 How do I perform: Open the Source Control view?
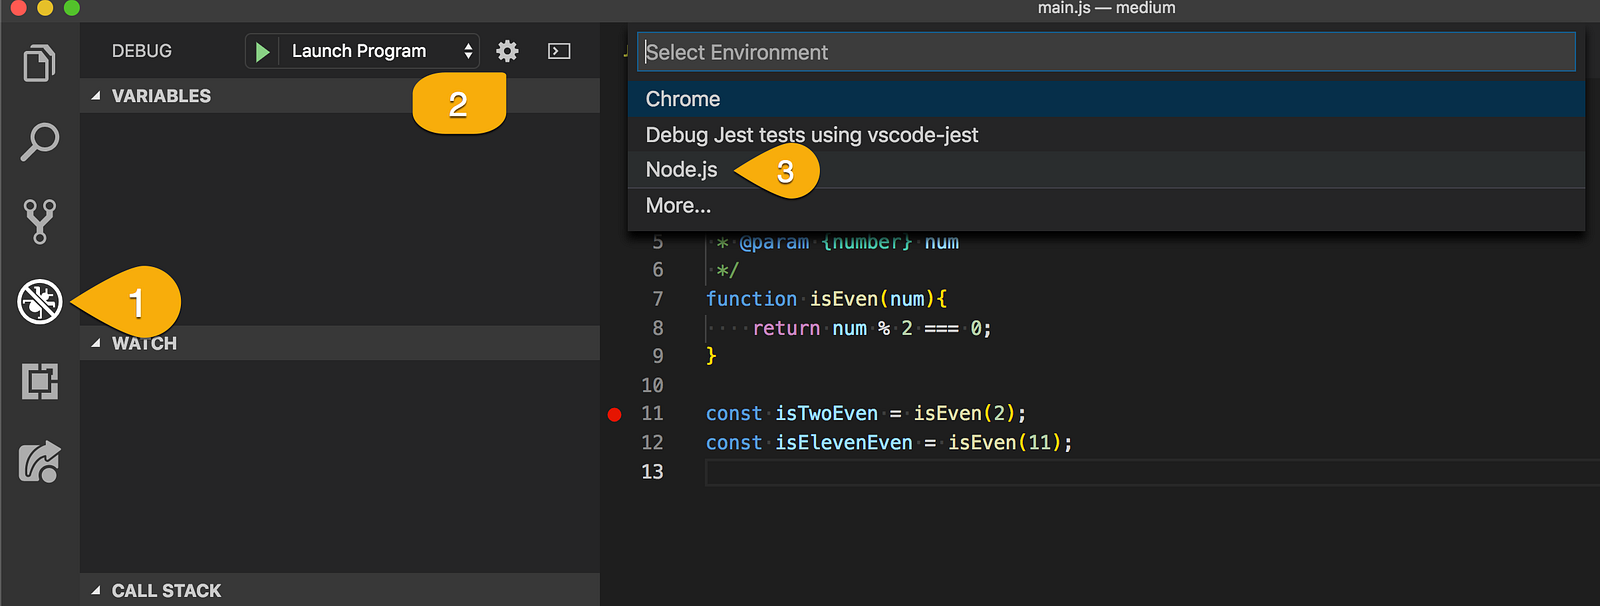click(x=39, y=221)
